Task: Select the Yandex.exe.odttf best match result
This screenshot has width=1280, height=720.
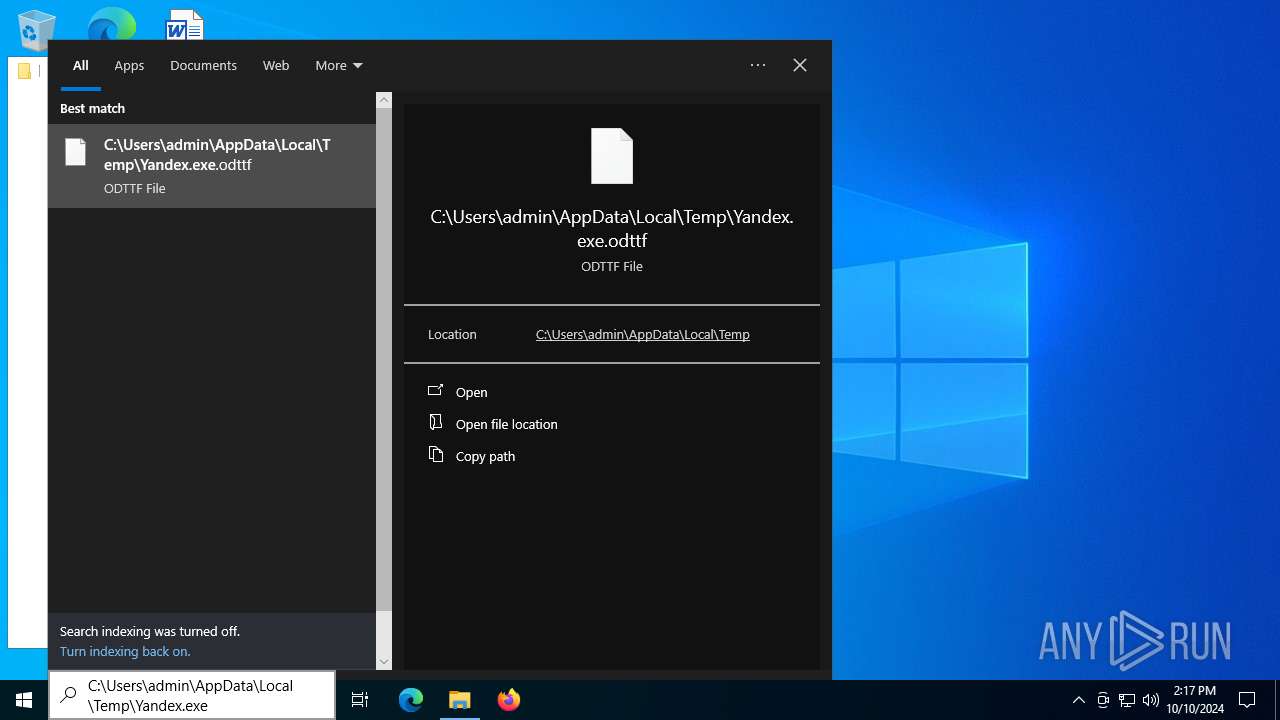Action: tap(212, 166)
